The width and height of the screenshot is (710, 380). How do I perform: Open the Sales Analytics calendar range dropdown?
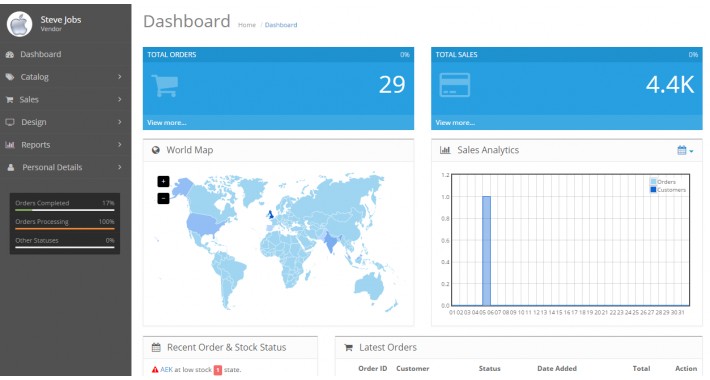685,150
